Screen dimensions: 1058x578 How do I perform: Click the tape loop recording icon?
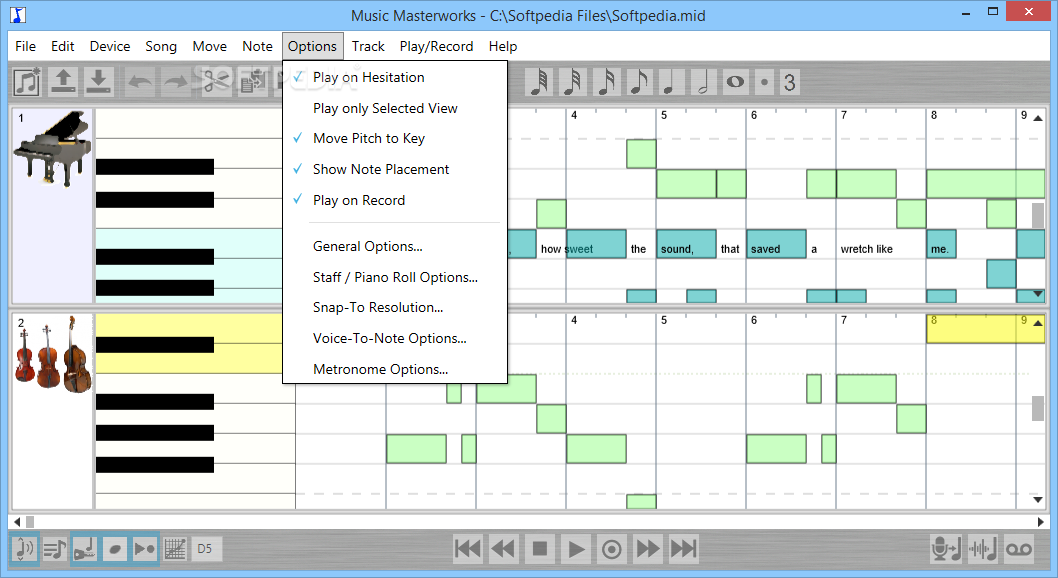(x=1019, y=548)
